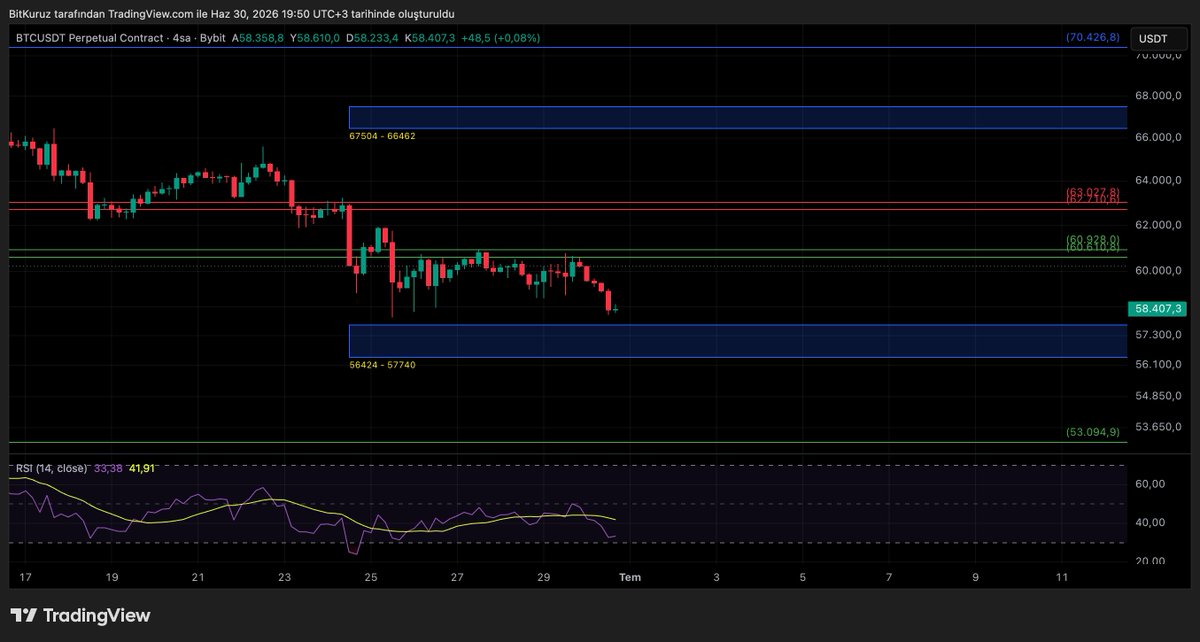This screenshot has width=1200, height=642.
Task: Click the RSI 40,00 scale label
Action: [1152, 522]
